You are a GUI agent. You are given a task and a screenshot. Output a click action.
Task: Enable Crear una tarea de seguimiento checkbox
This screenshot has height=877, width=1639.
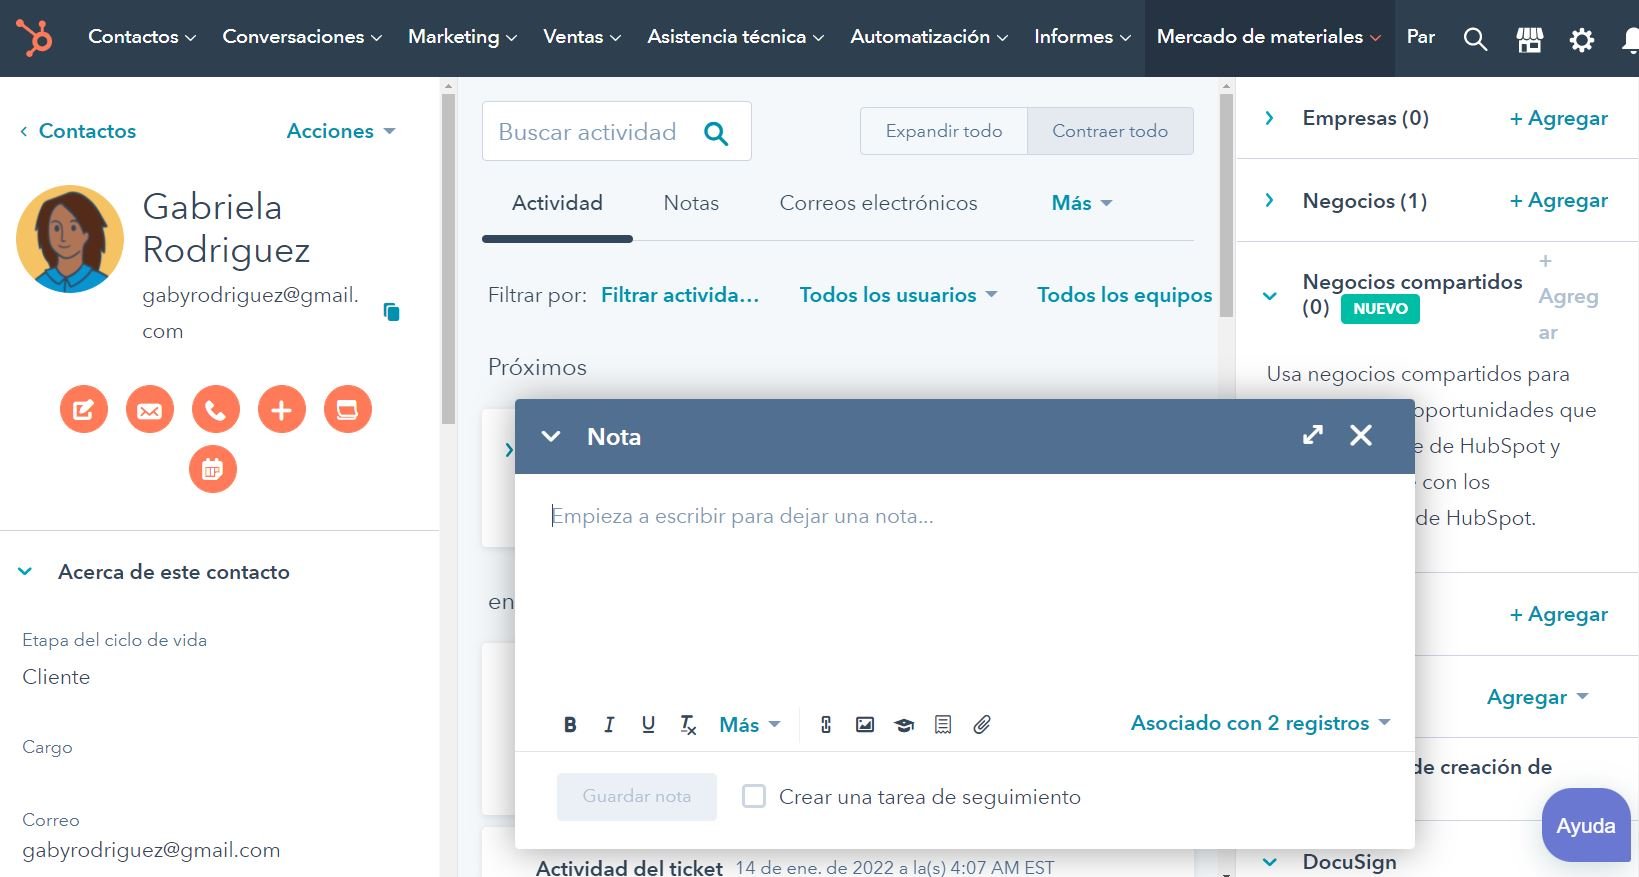754,796
